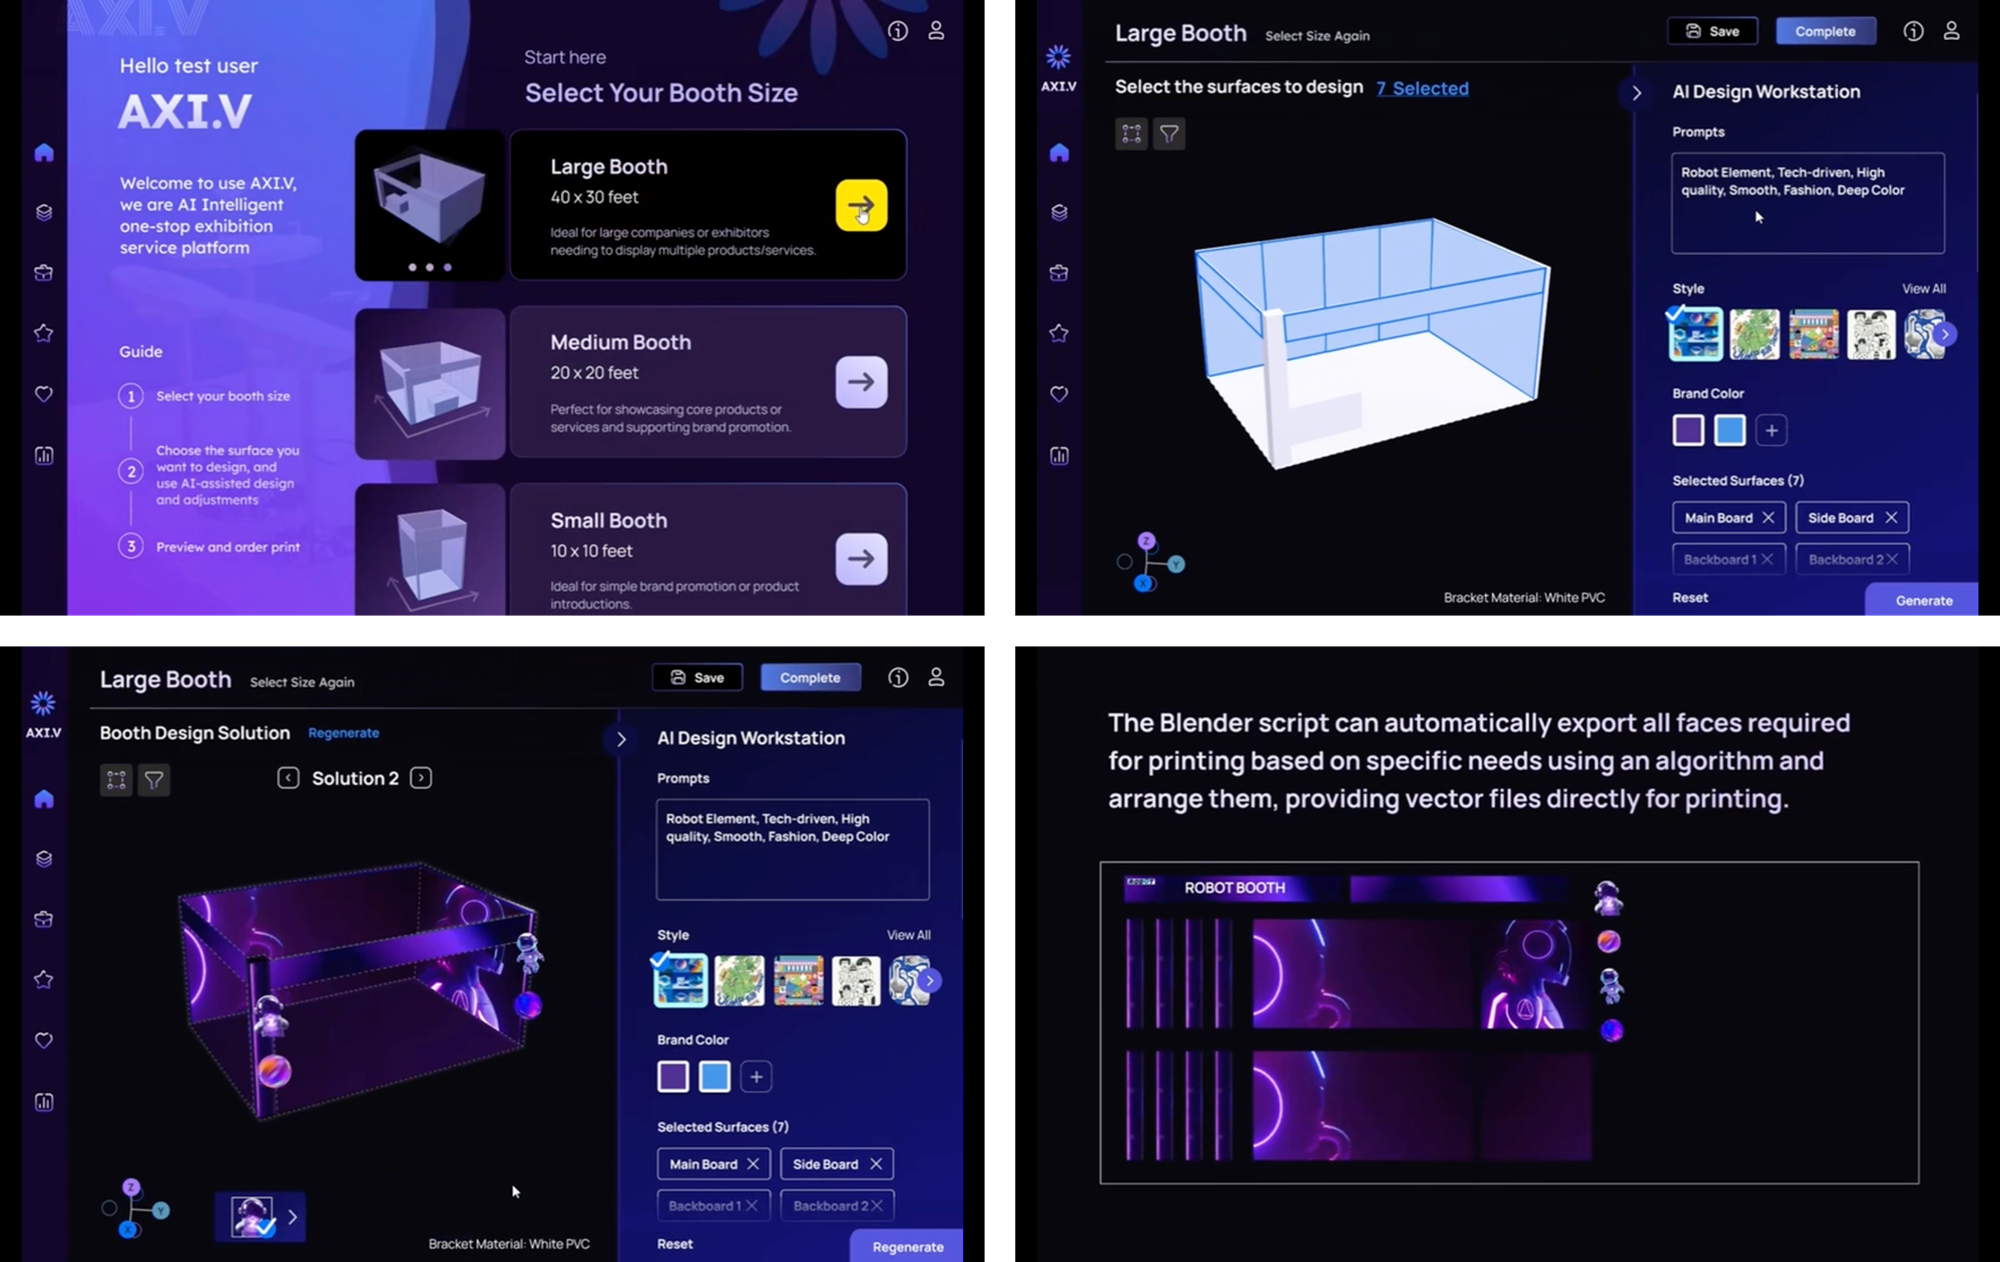Click the yellow arrow on Large Booth card

pyautogui.click(x=861, y=206)
